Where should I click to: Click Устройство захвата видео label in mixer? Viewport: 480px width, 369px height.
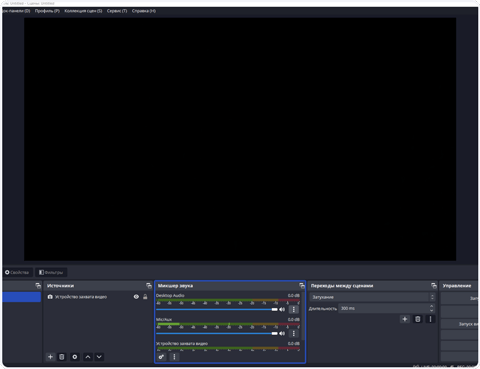click(182, 343)
